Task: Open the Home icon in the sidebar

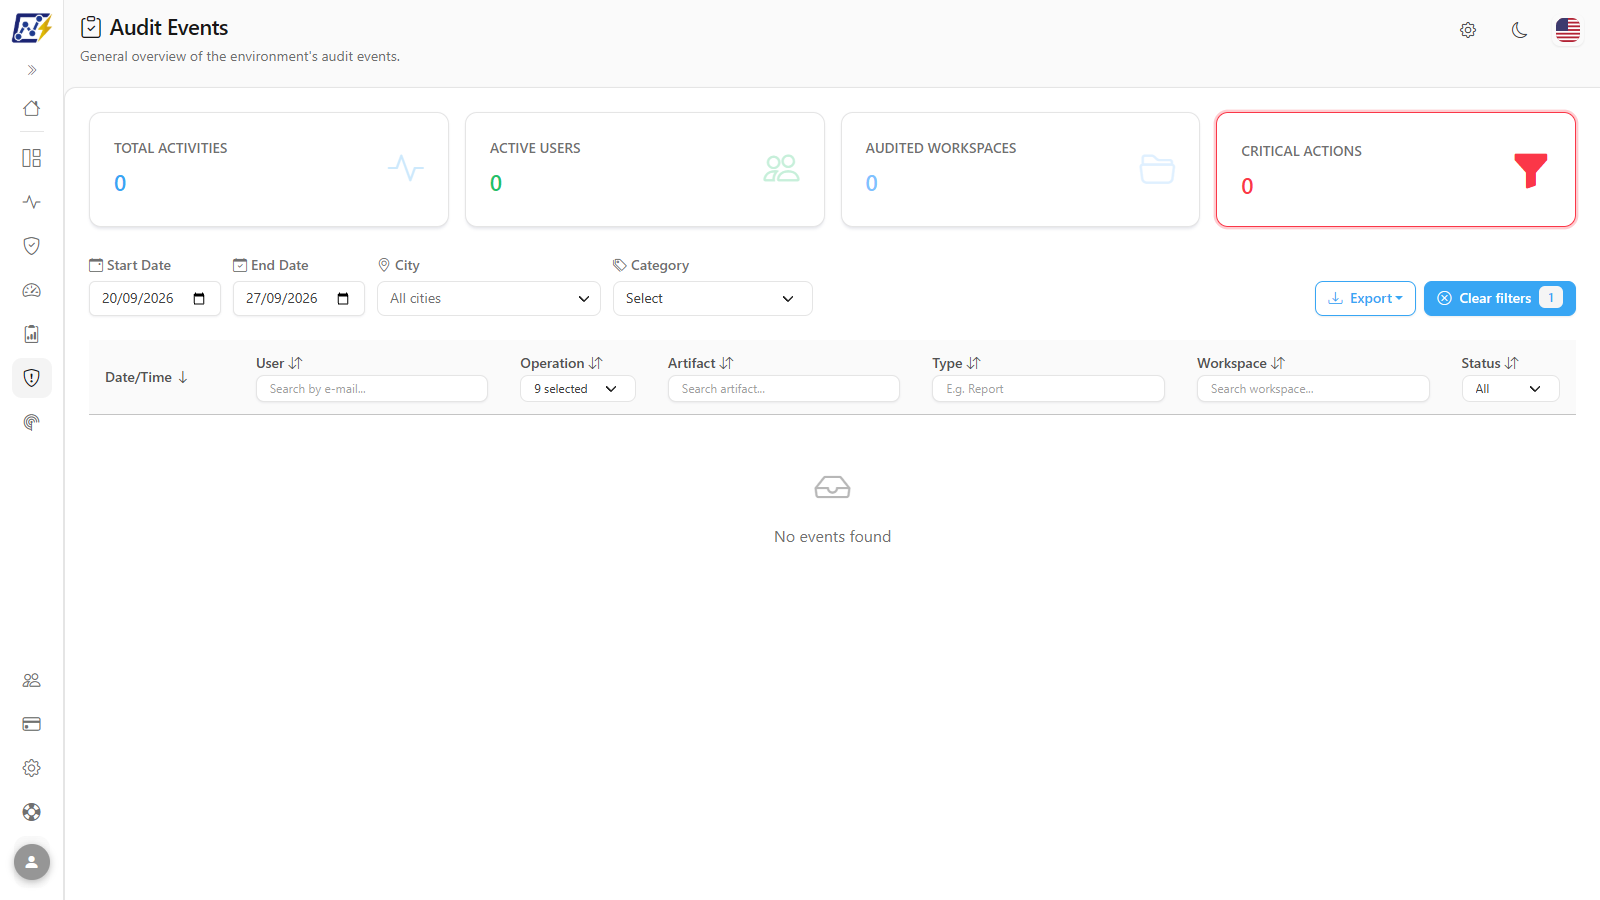Action: pos(32,108)
